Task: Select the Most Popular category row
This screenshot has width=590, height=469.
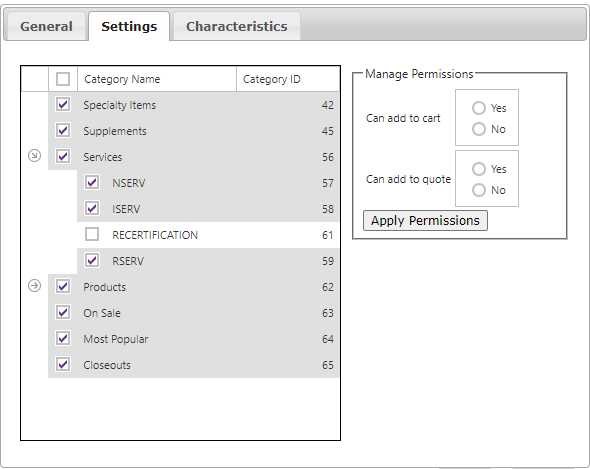Action: click(x=194, y=339)
